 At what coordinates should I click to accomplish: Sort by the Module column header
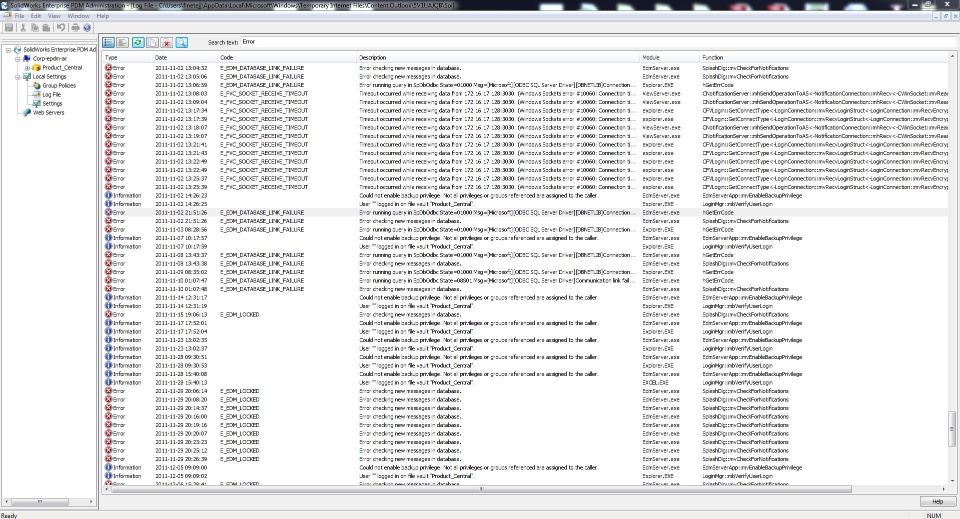pos(670,58)
